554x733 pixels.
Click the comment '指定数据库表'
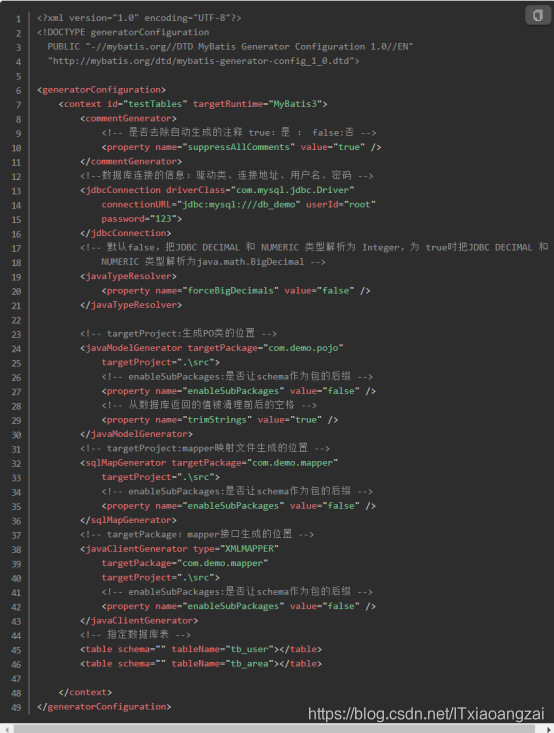(138, 635)
